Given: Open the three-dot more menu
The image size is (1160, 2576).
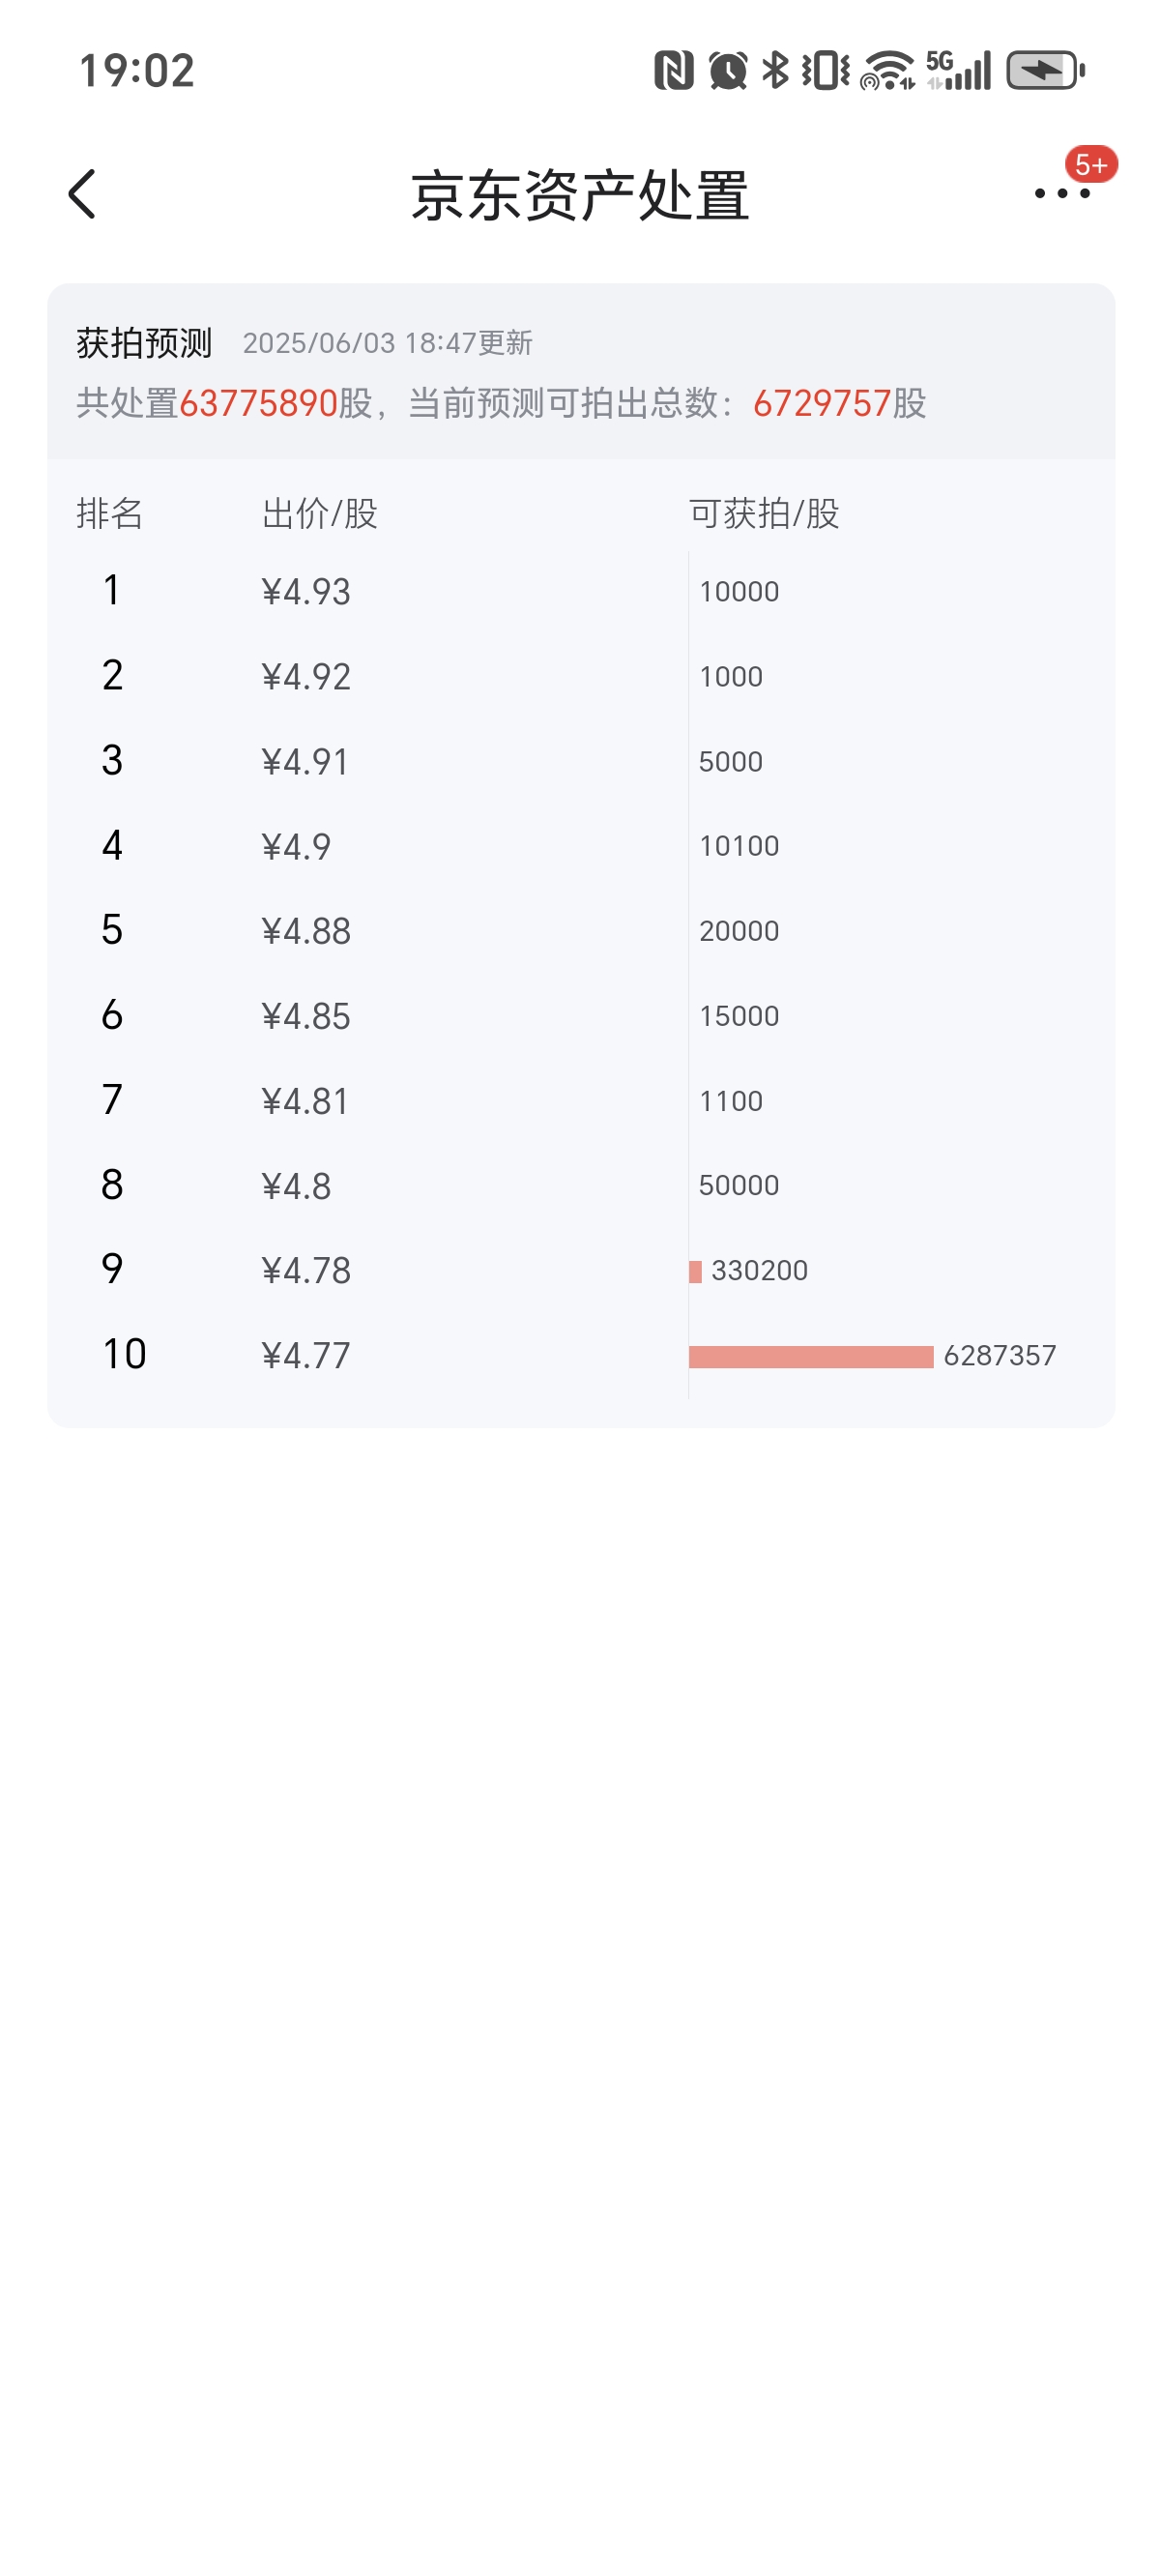Looking at the screenshot, I should point(1061,193).
